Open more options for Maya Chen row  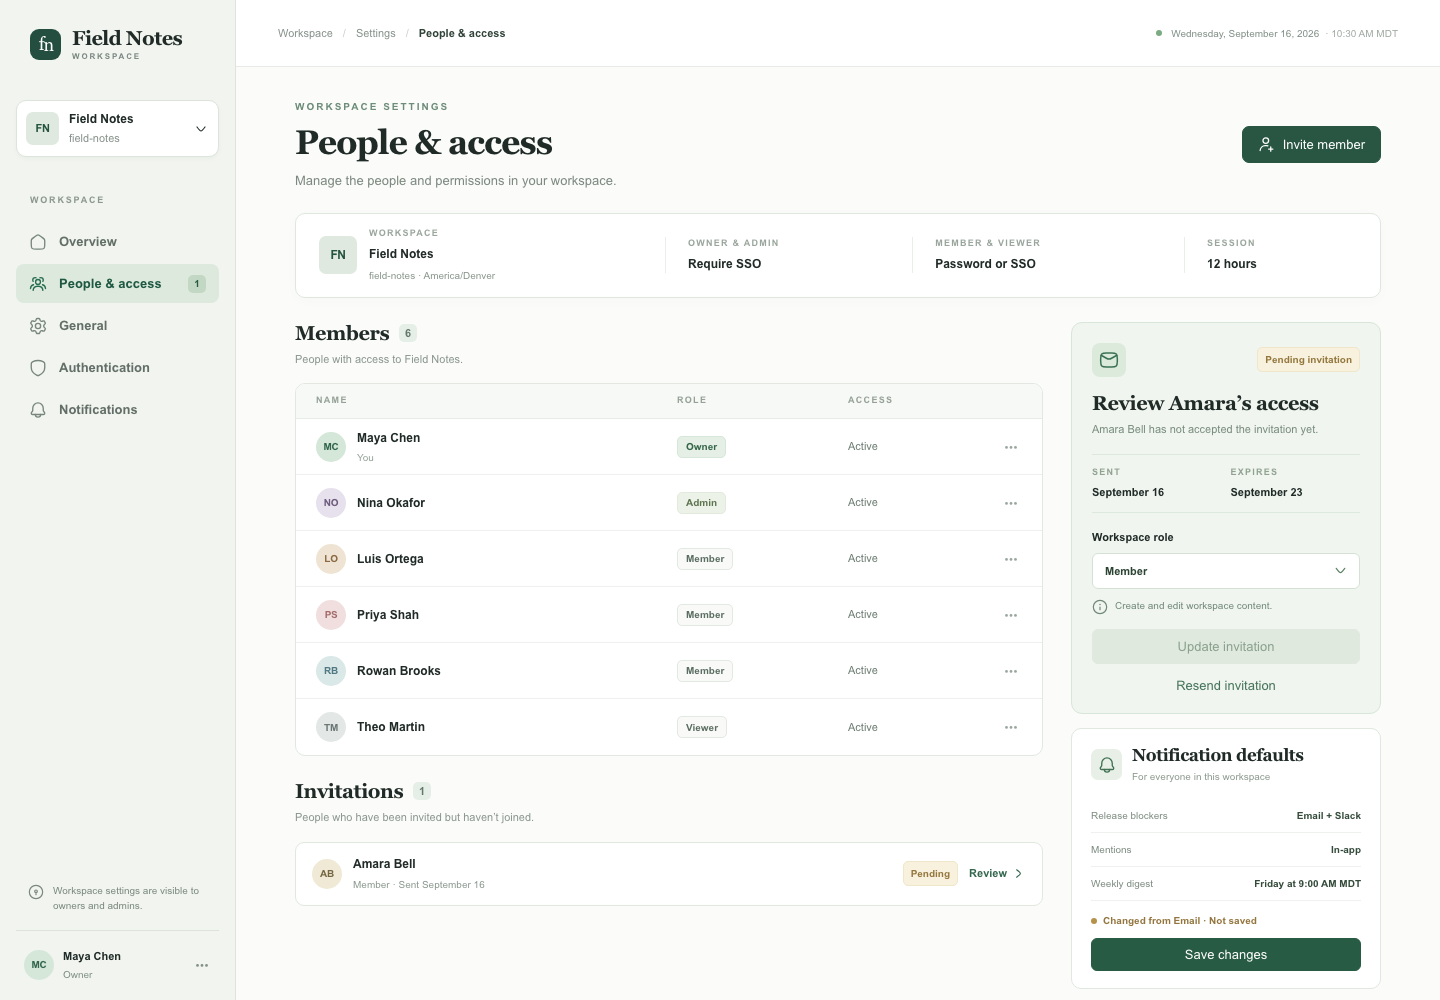coord(1011,447)
